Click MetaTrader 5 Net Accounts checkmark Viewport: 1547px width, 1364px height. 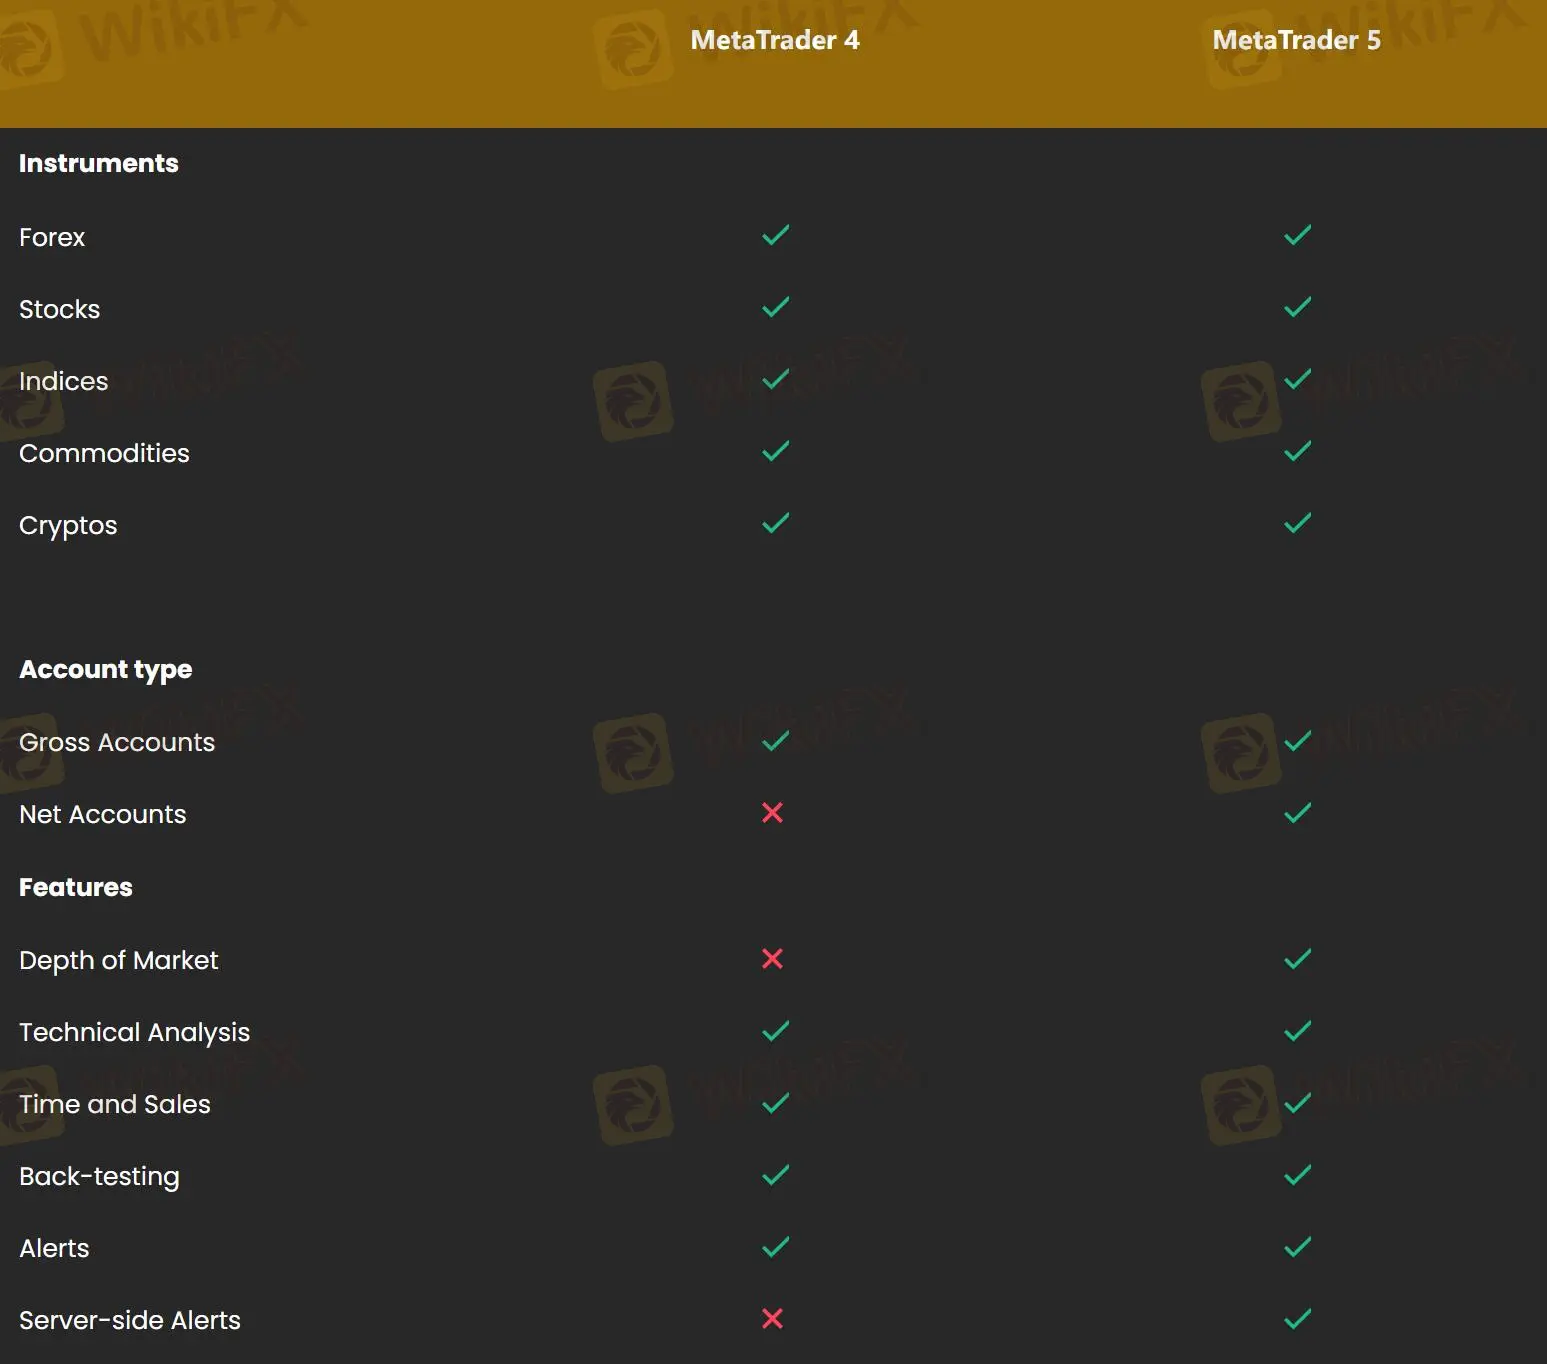tap(1297, 813)
